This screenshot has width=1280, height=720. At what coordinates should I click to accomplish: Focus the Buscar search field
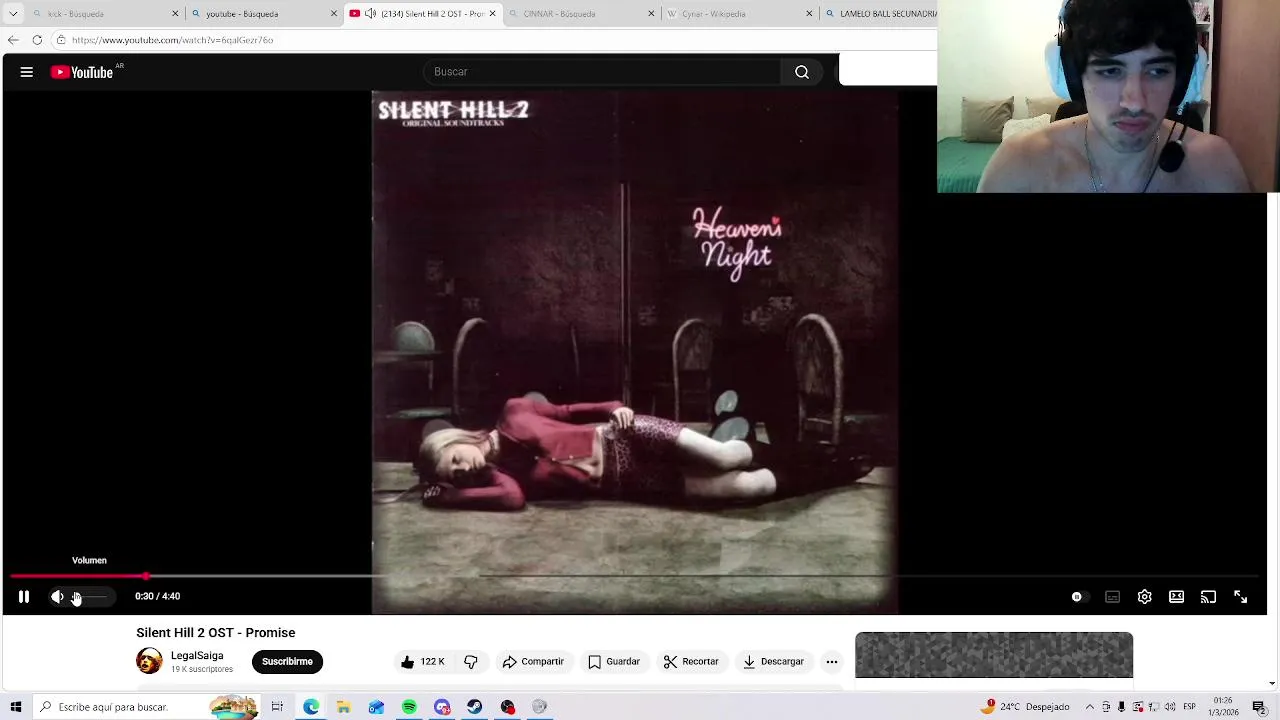click(x=603, y=72)
